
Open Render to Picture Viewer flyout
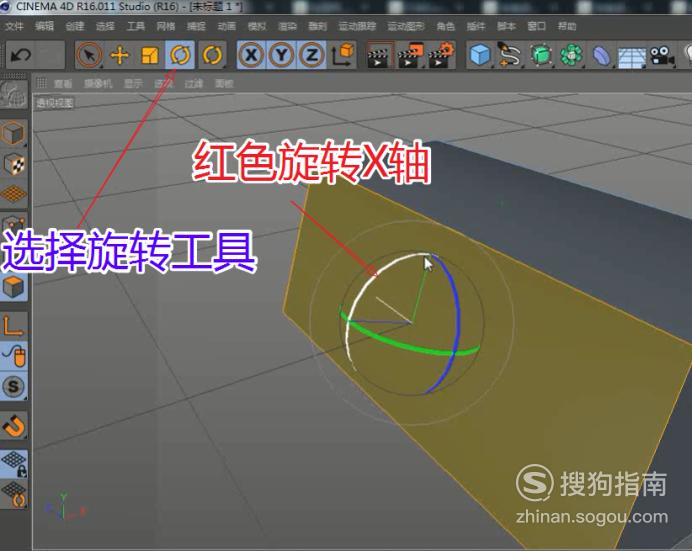coord(410,55)
